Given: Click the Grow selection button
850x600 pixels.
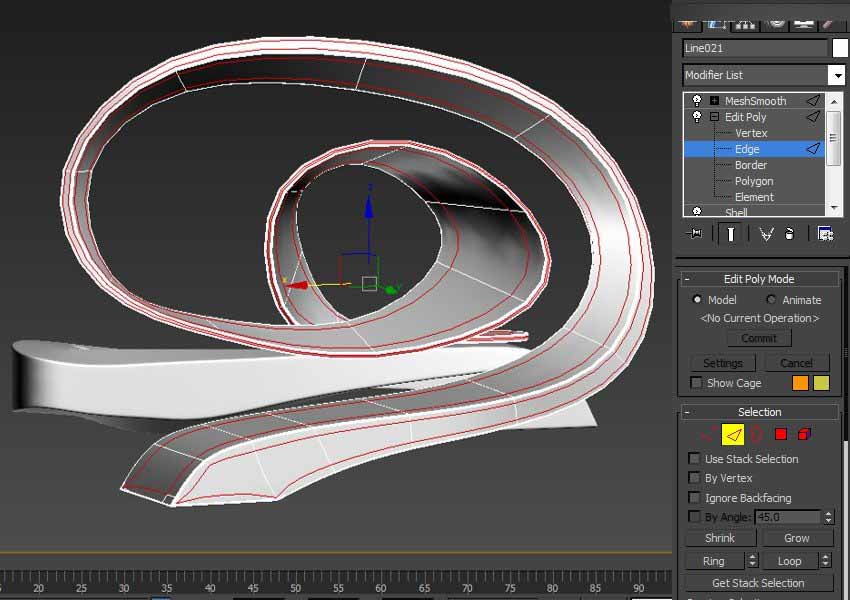Looking at the screenshot, I should [796, 538].
